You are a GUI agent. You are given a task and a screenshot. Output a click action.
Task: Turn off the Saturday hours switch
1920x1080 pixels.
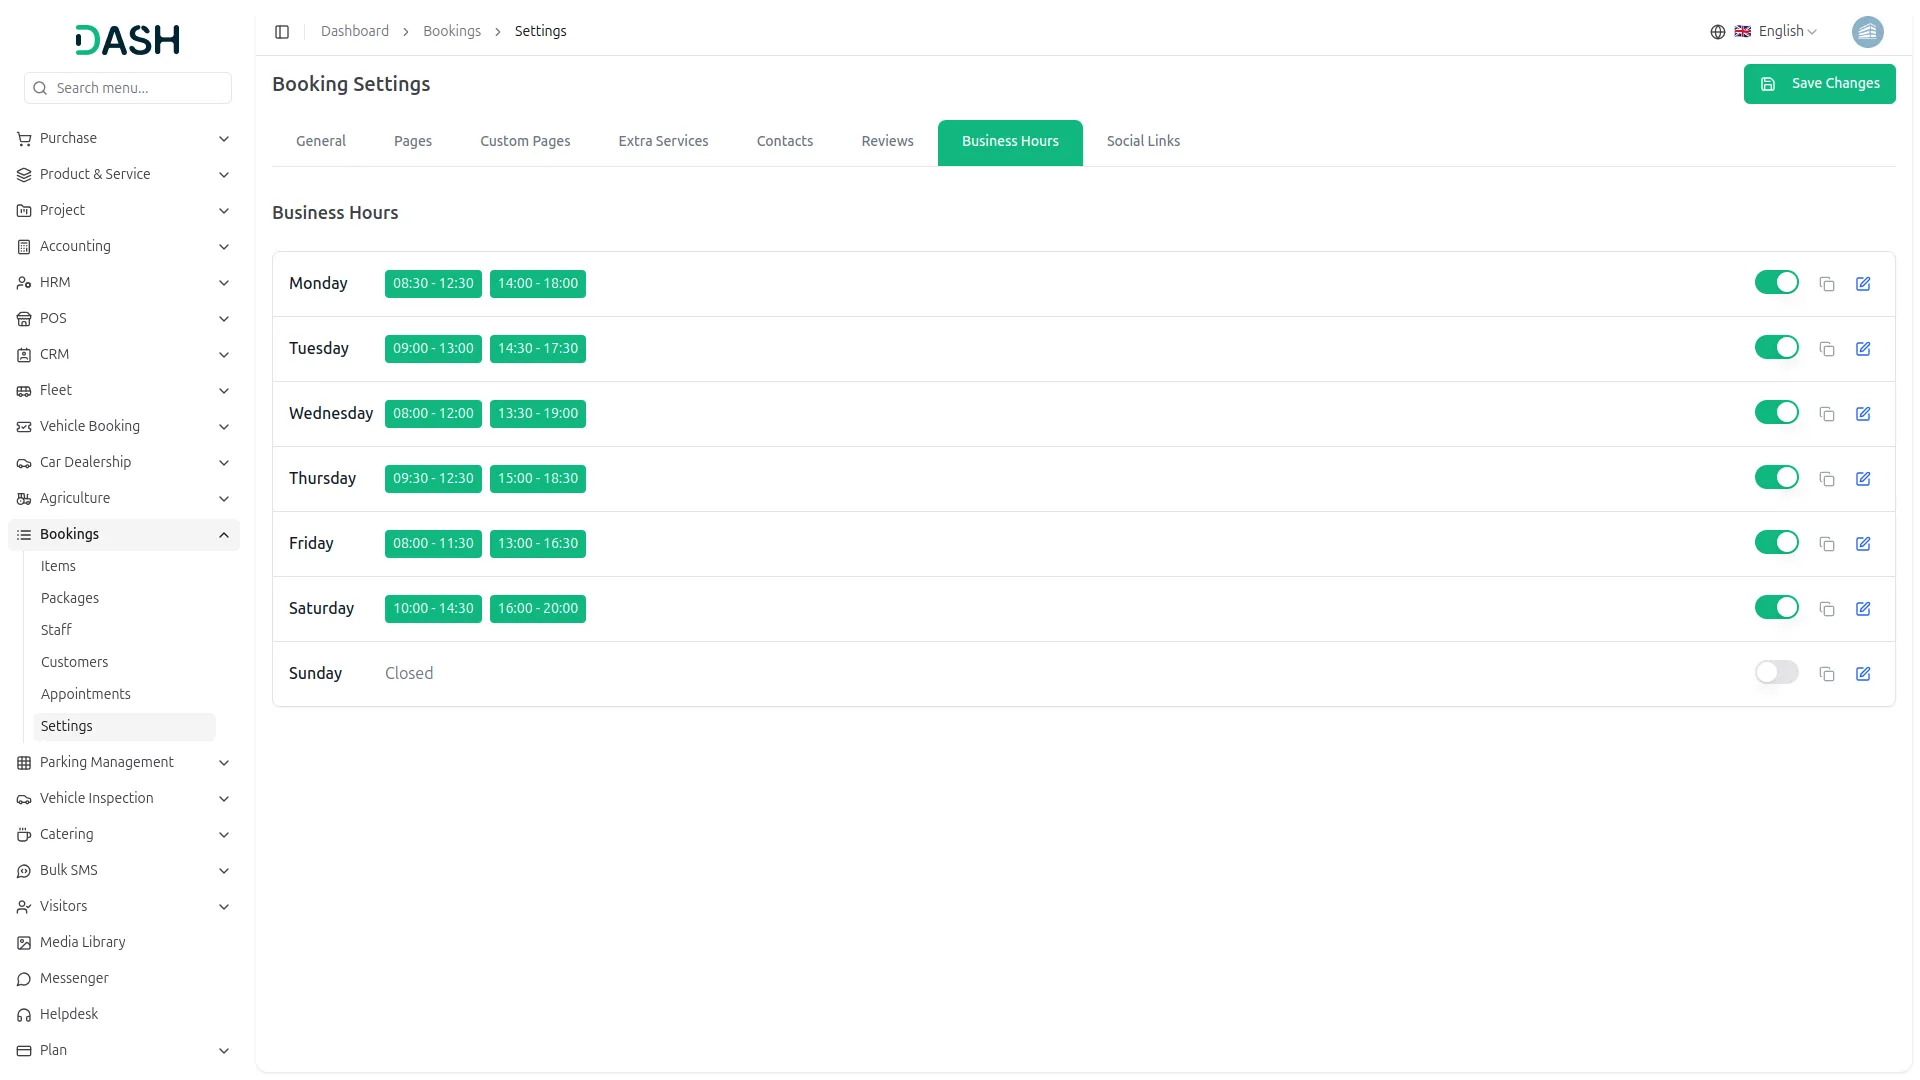pos(1776,608)
